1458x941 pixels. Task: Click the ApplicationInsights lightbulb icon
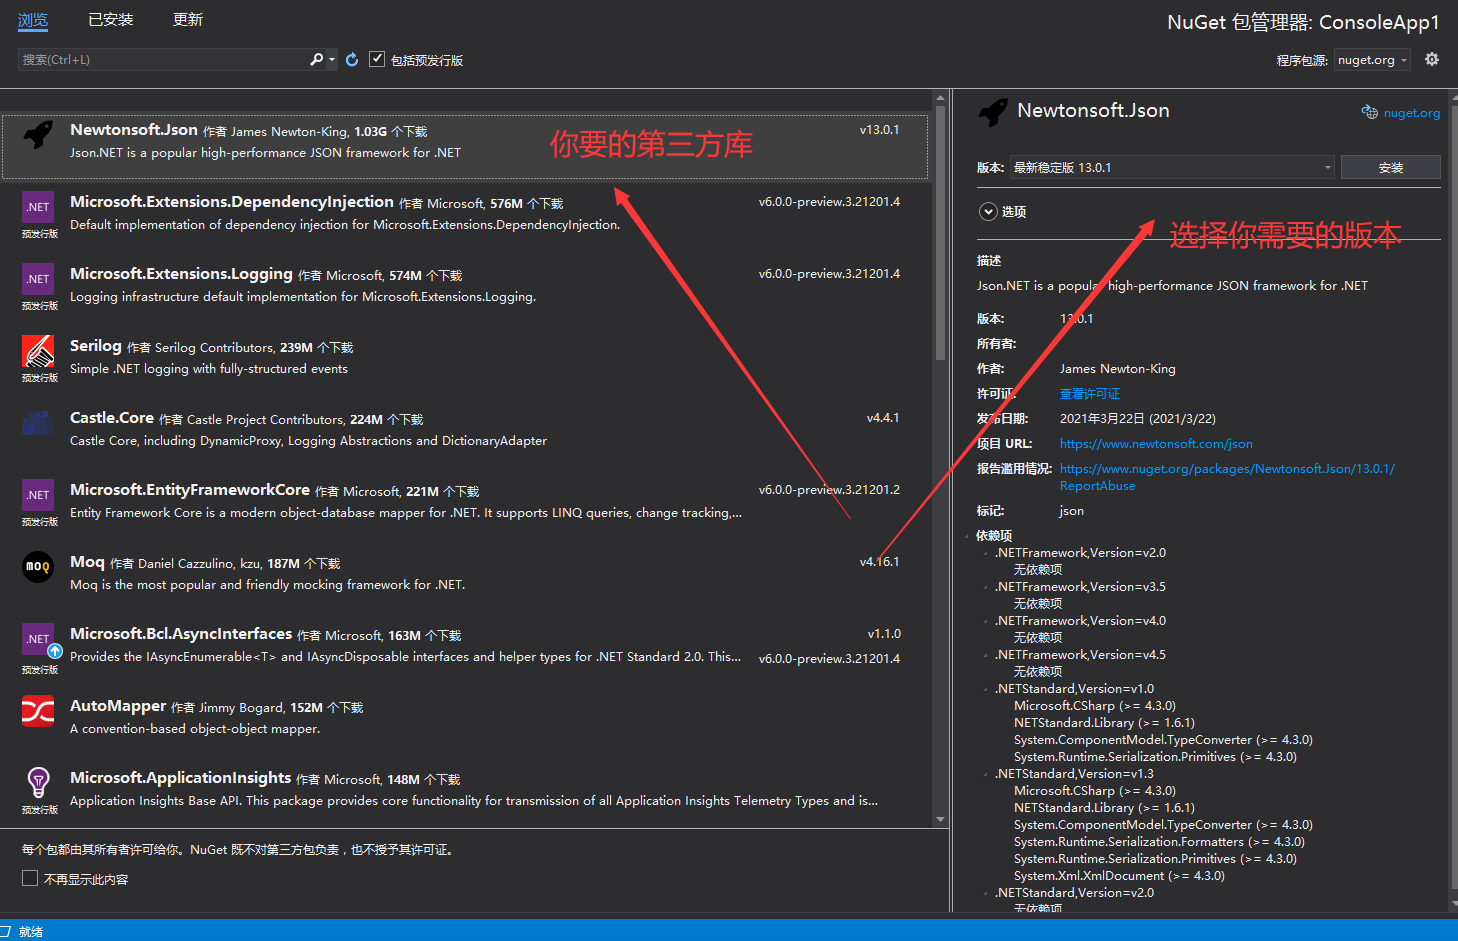[x=38, y=782]
